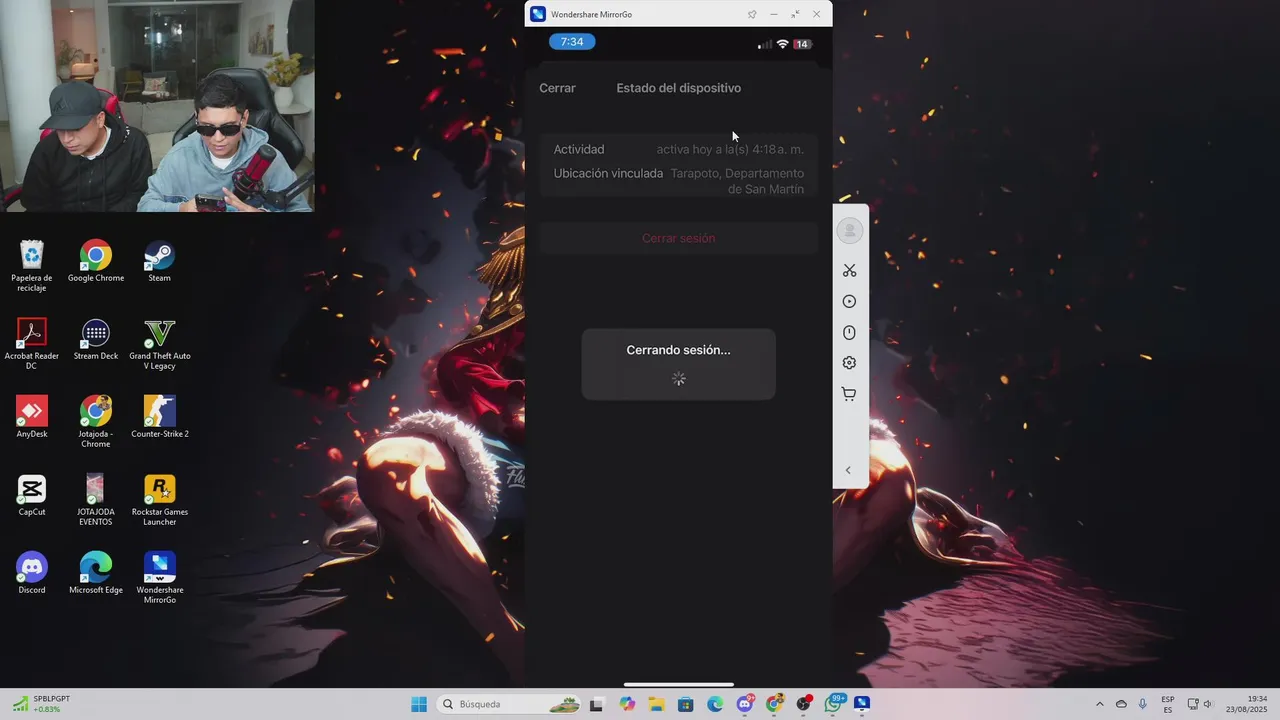Select the Acrobat Reader DC desktop icon
The image size is (1280, 720).
tap(32, 344)
